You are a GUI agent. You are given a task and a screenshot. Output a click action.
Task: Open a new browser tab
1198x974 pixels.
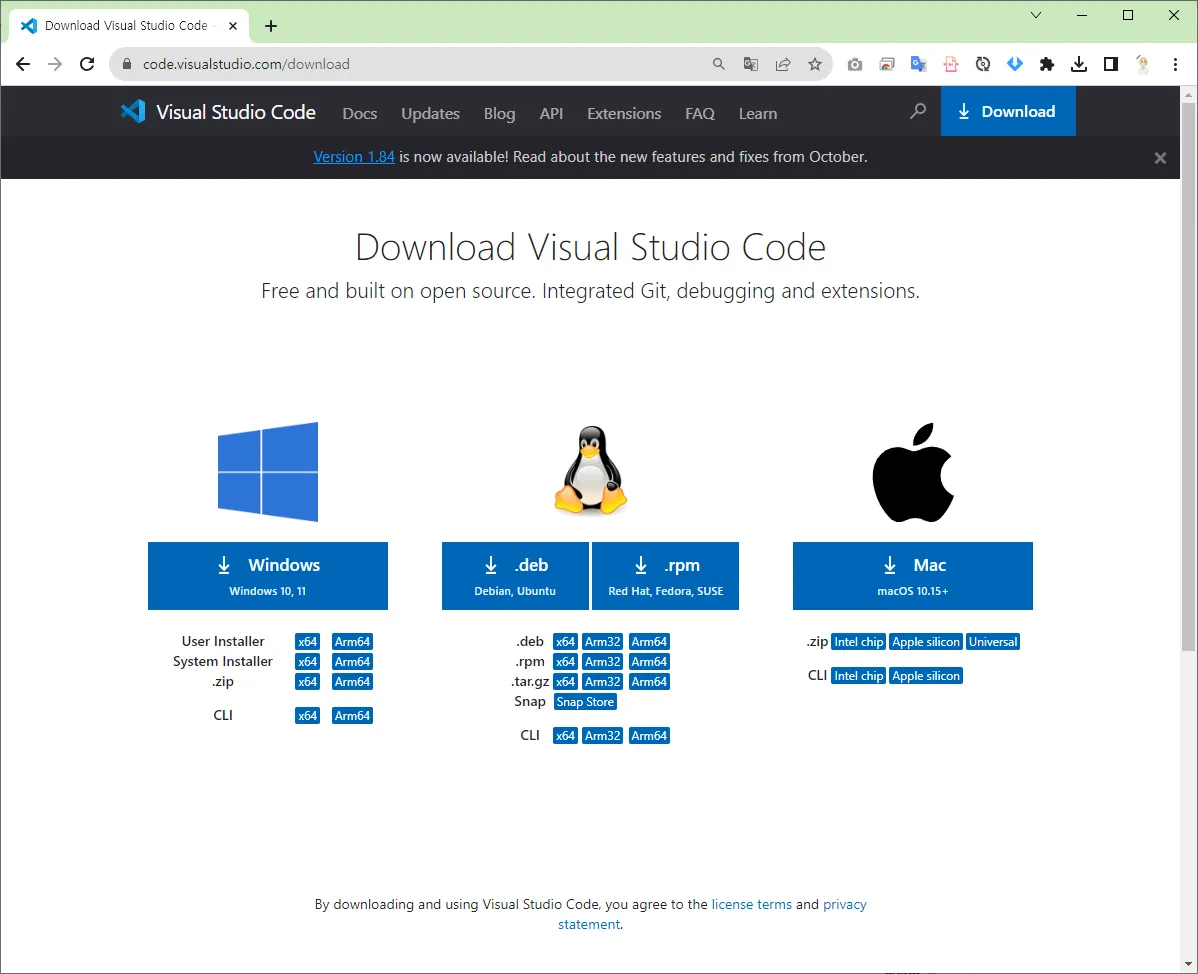[x=270, y=26]
